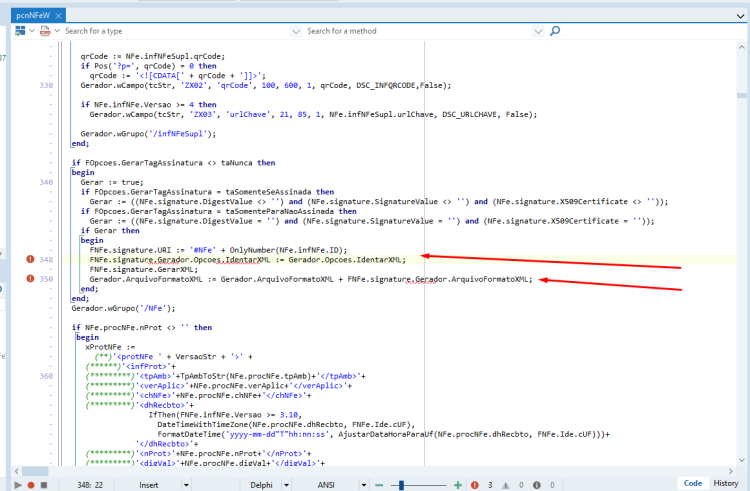Click the 'FNFe.signature.URI' assignment line
750x491 pixels.
point(218,250)
